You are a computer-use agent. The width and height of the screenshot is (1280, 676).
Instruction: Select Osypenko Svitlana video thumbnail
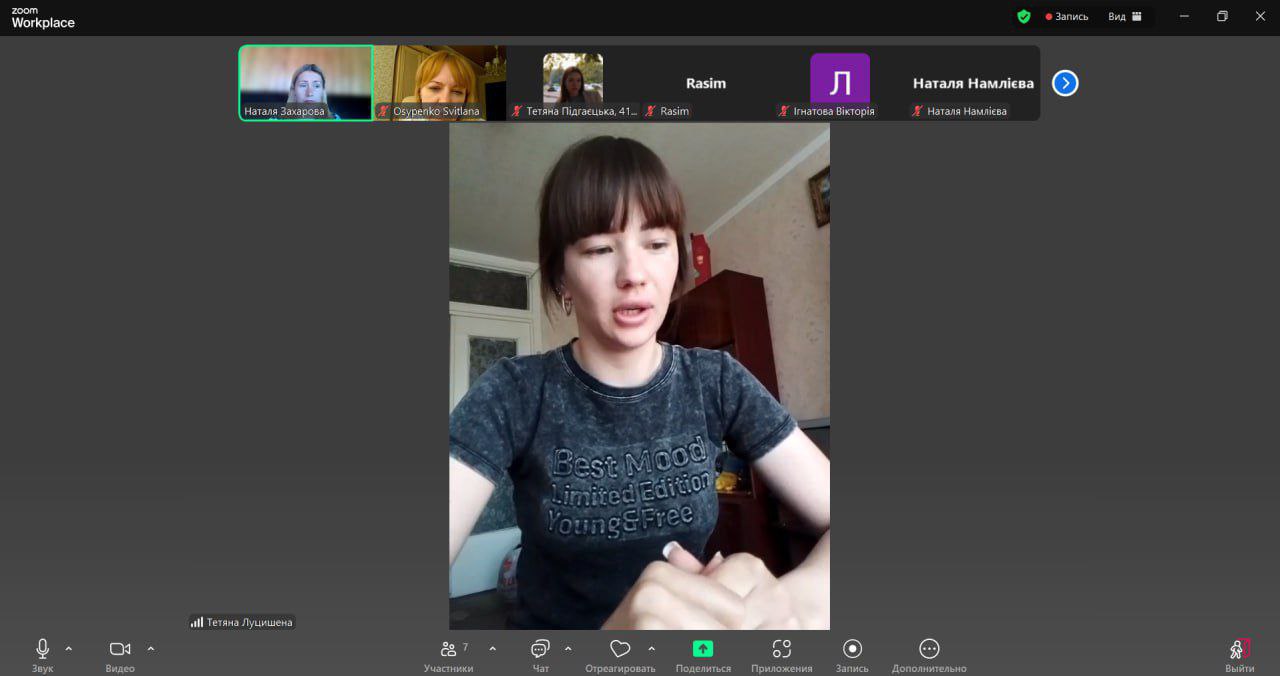(x=440, y=82)
